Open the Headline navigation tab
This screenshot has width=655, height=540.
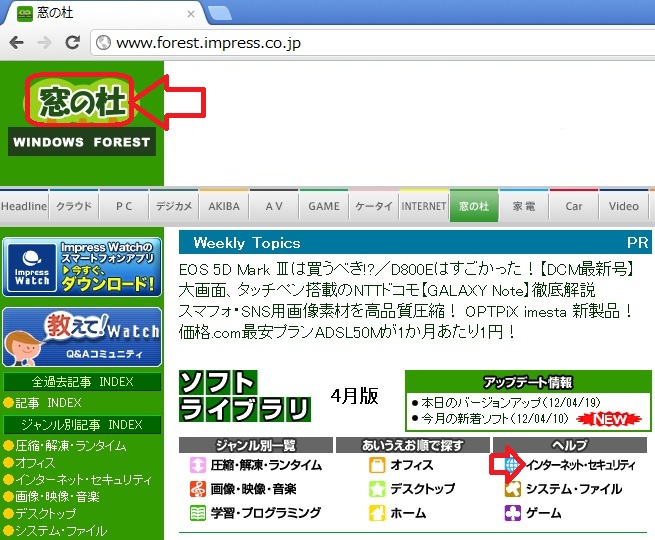tap(24, 206)
